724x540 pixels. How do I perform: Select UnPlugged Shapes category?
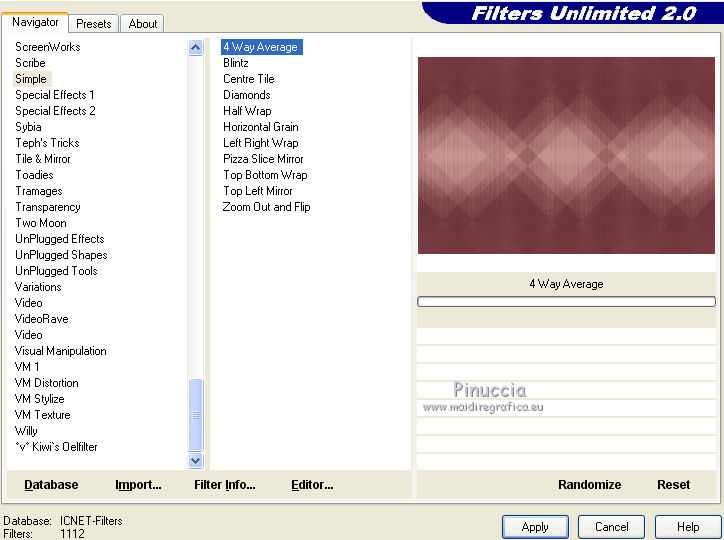[x=61, y=255]
